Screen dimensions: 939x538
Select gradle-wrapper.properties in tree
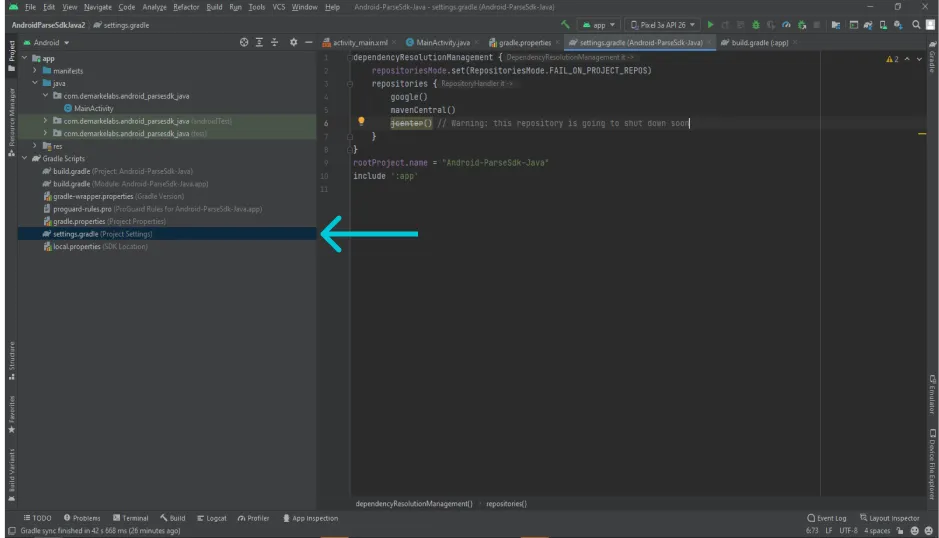pos(113,197)
